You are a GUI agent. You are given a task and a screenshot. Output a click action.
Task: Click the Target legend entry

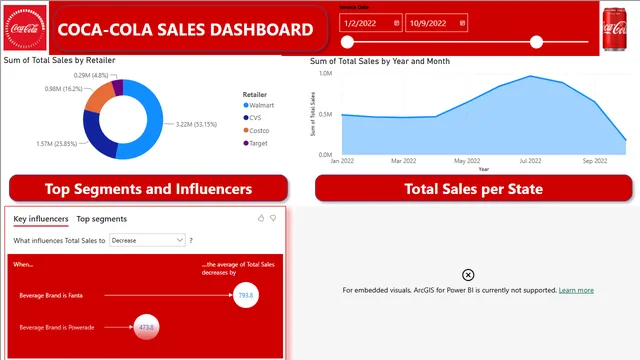point(256,143)
